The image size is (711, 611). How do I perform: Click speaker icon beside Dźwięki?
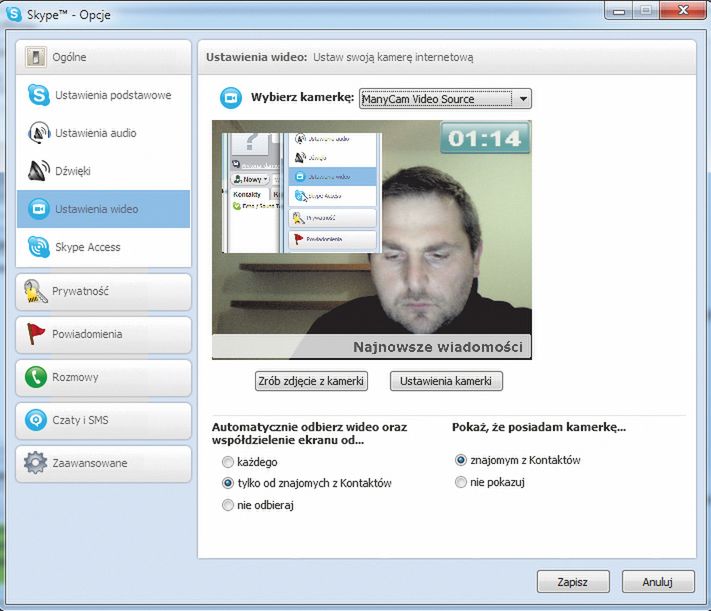tap(39, 171)
